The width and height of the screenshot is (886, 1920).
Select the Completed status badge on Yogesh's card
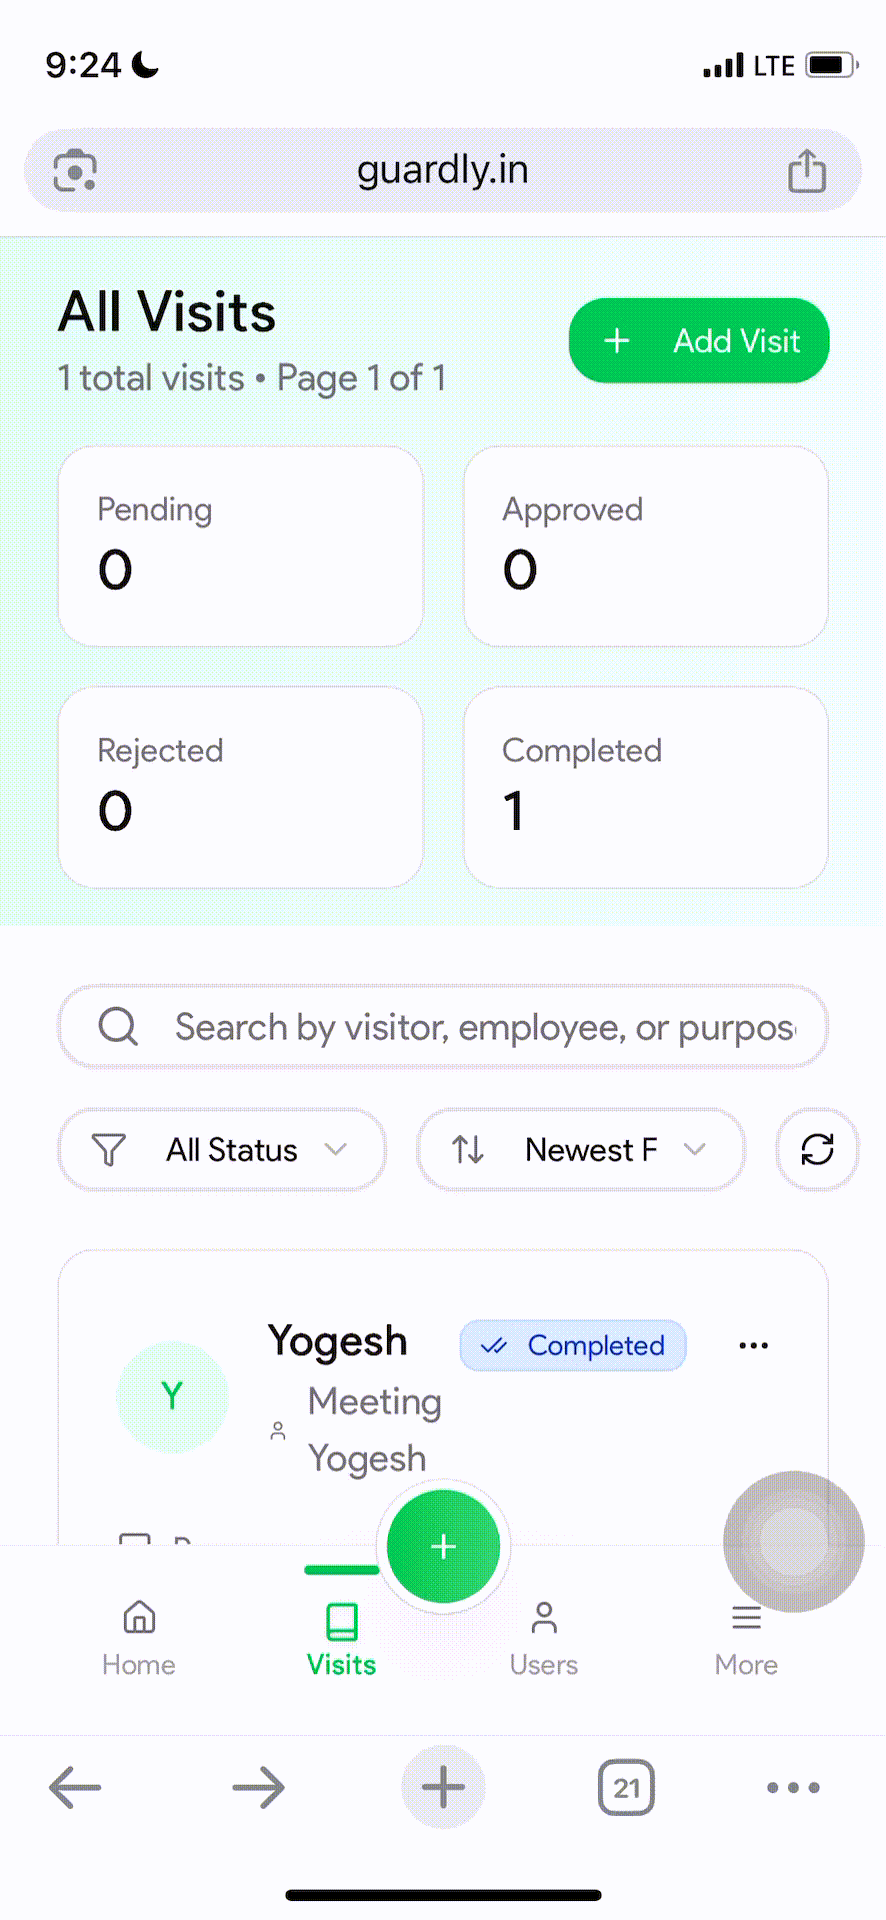pyautogui.click(x=572, y=1345)
